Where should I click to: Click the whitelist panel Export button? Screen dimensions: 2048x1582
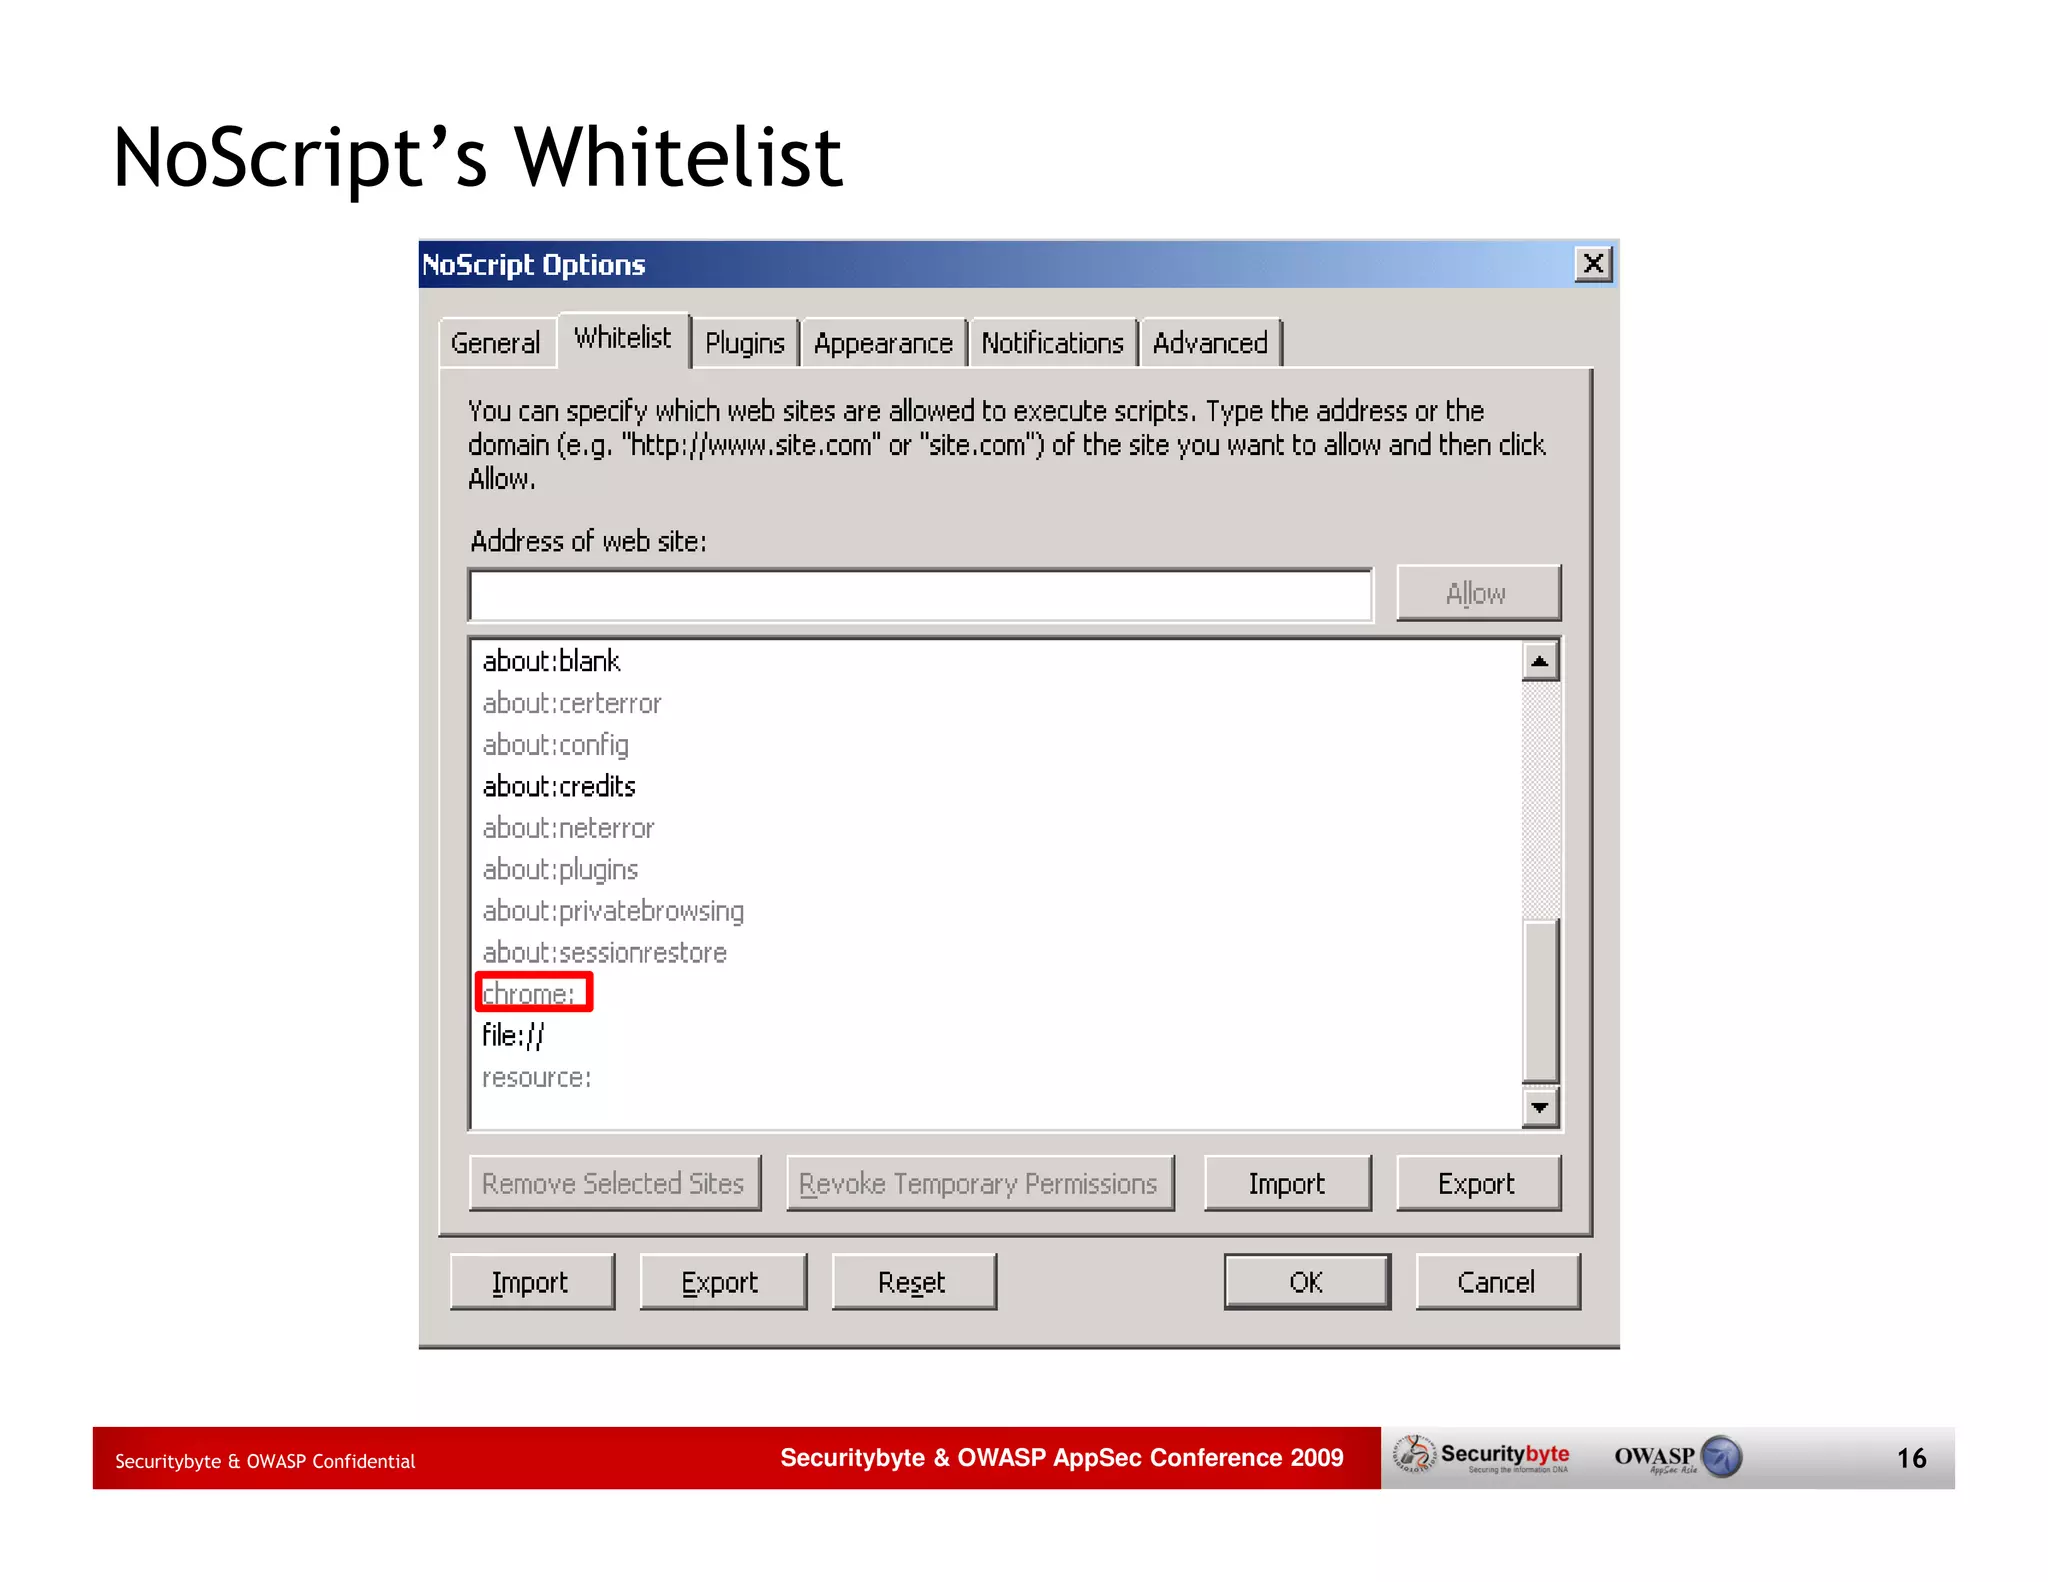click(x=1477, y=1184)
